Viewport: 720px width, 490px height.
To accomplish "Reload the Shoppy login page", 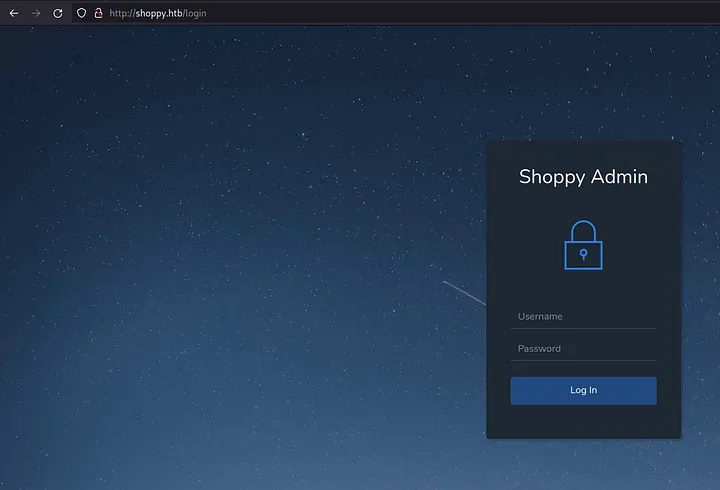I will click(58, 13).
